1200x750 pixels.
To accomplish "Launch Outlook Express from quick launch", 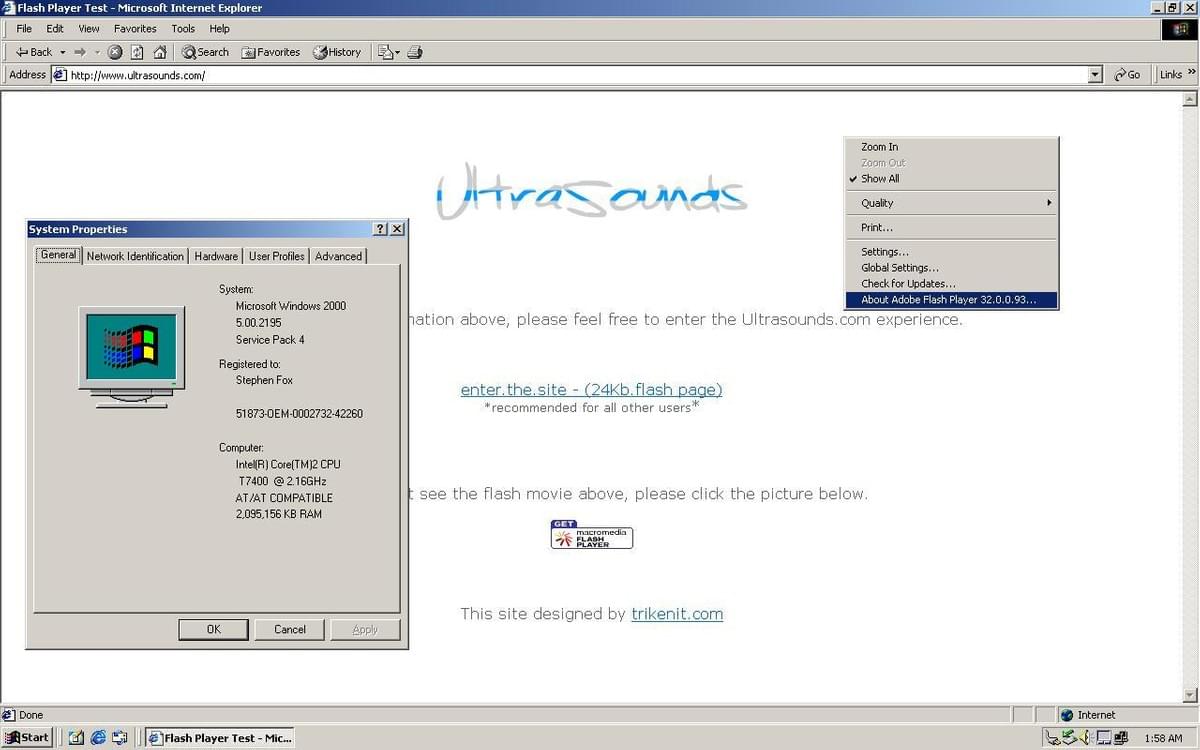I will click(120, 738).
